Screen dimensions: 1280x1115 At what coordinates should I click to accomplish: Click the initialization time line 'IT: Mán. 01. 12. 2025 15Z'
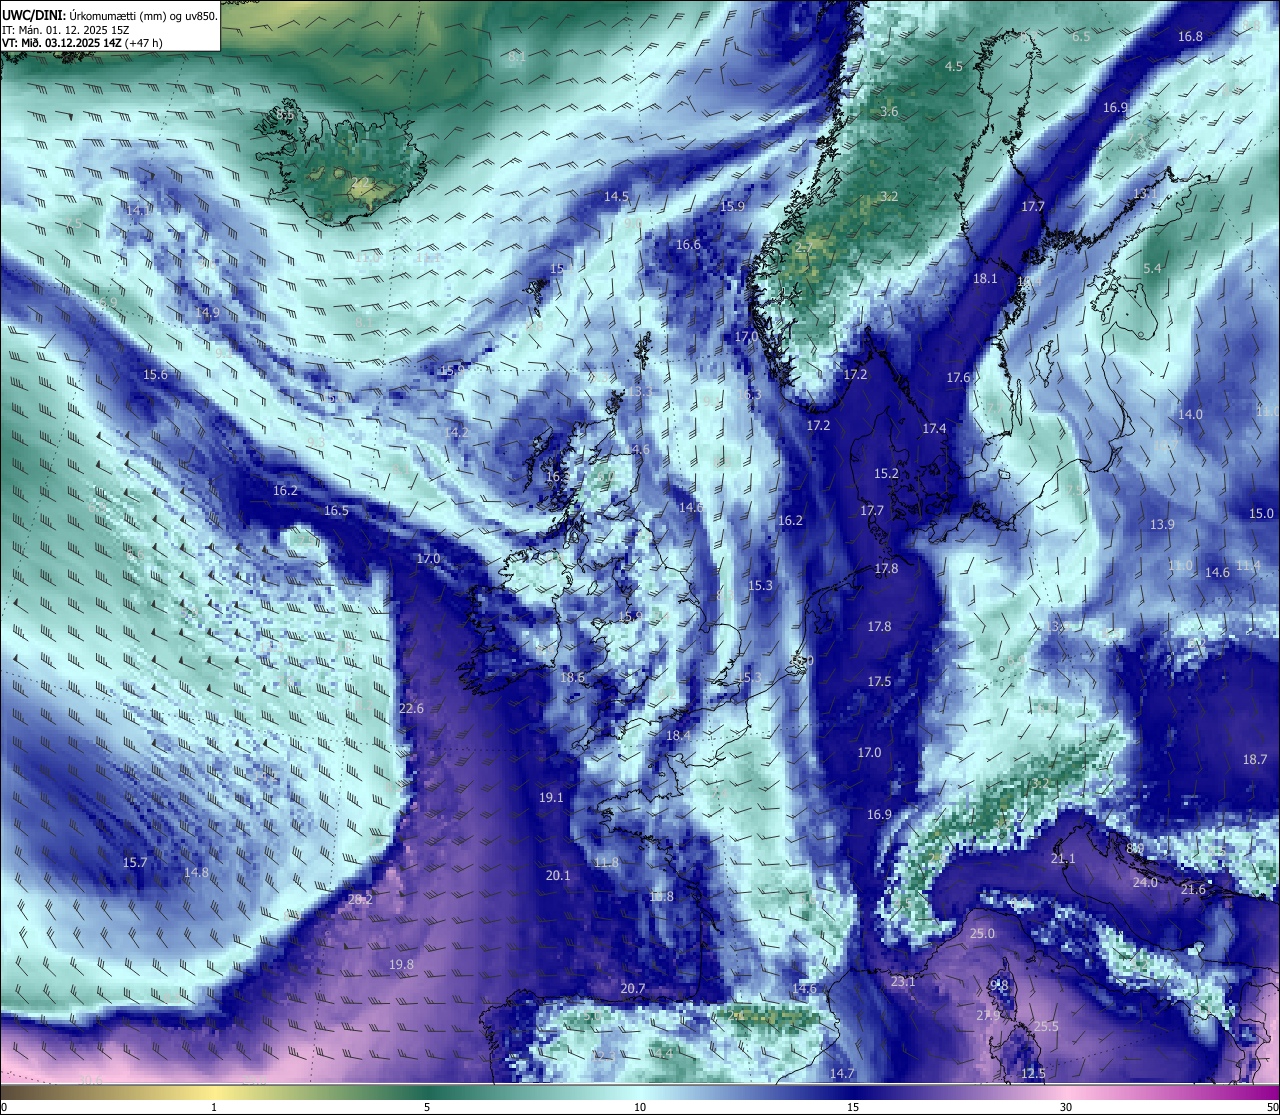click(x=65, y=30)
